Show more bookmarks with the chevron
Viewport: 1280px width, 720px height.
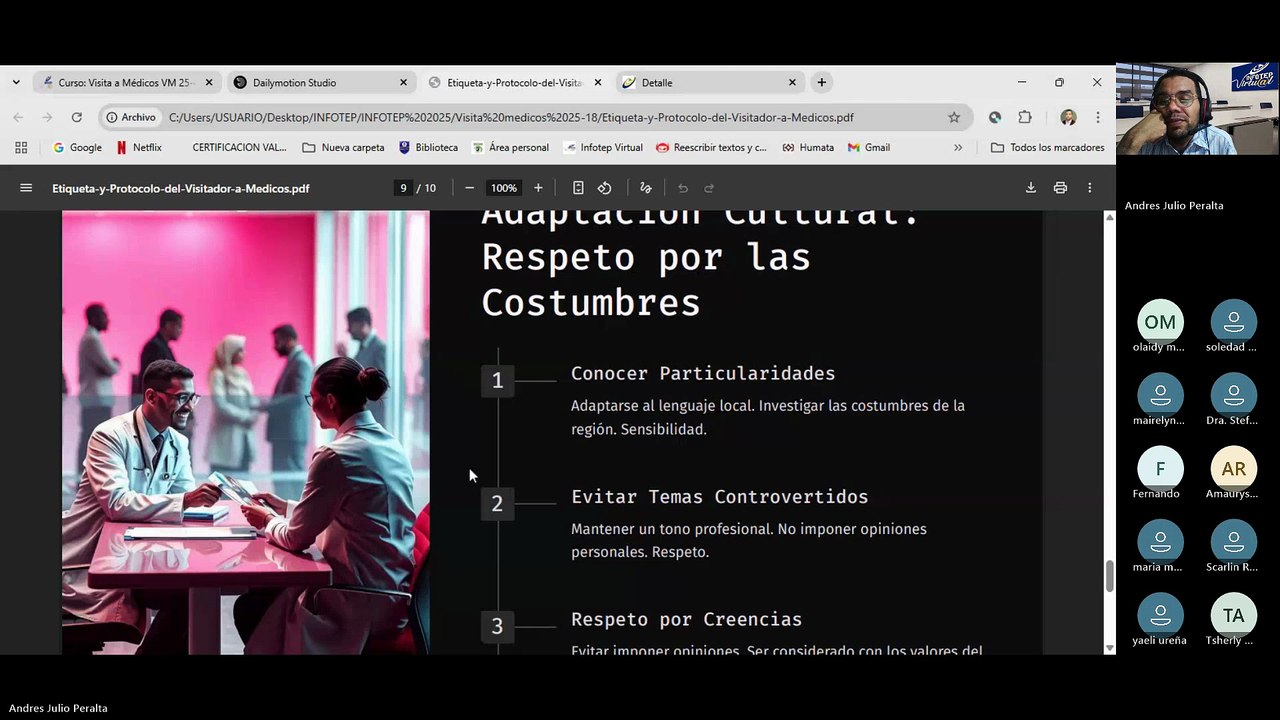click(x=958, y=147)
